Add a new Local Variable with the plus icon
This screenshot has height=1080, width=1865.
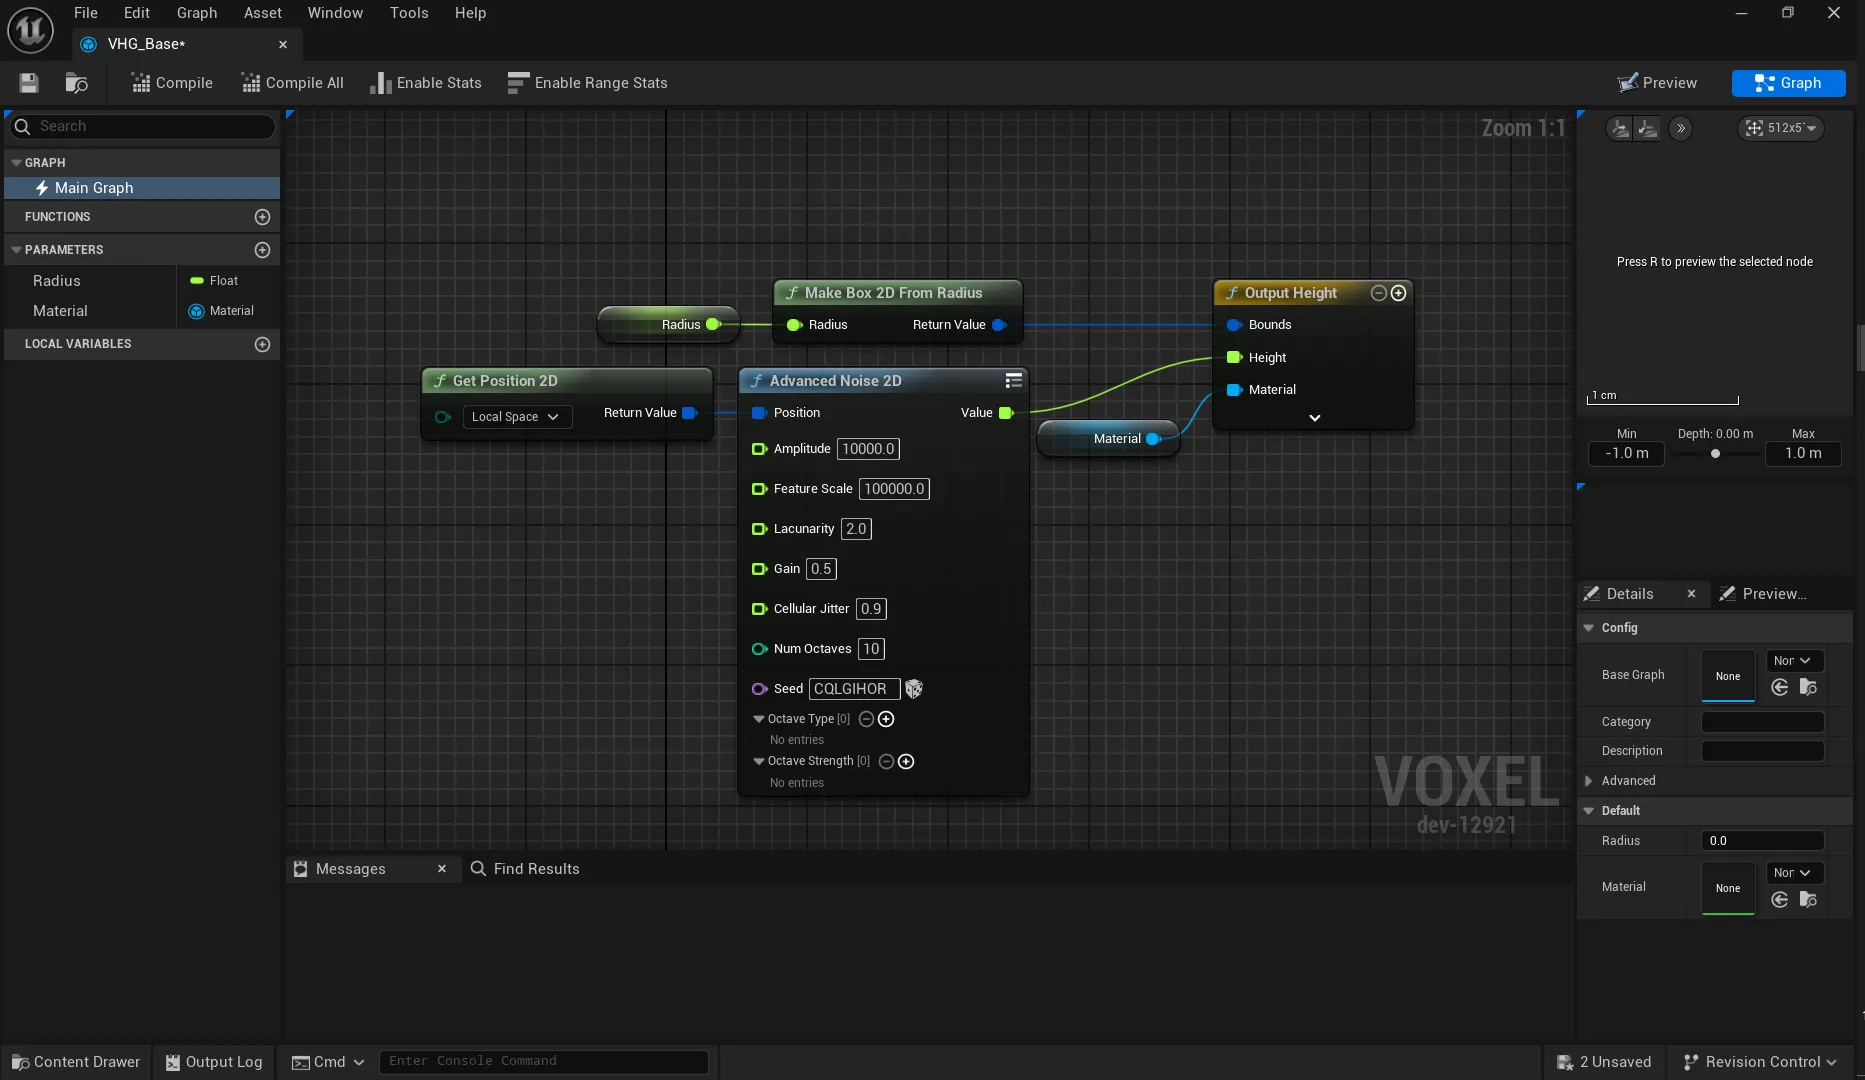click(x=262, y=344)
